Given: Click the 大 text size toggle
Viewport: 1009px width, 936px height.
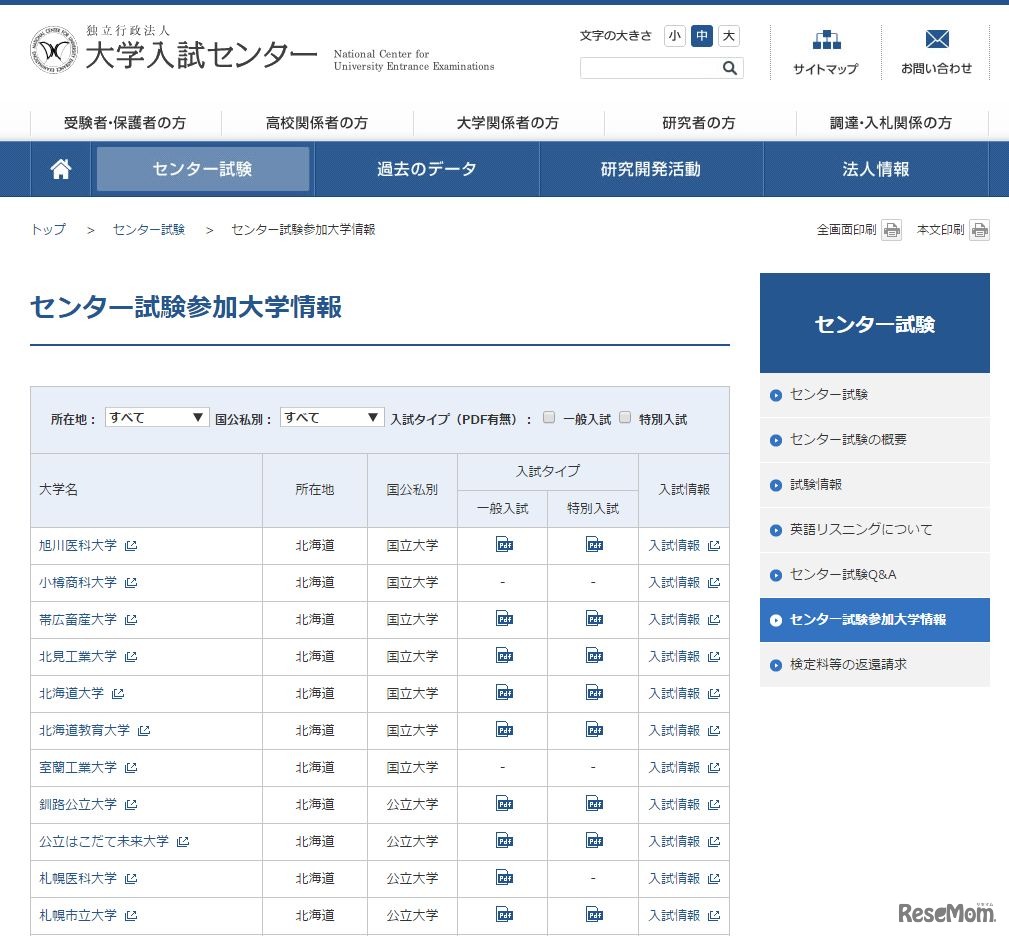Looking at the screenshot, I should (727, 36).
